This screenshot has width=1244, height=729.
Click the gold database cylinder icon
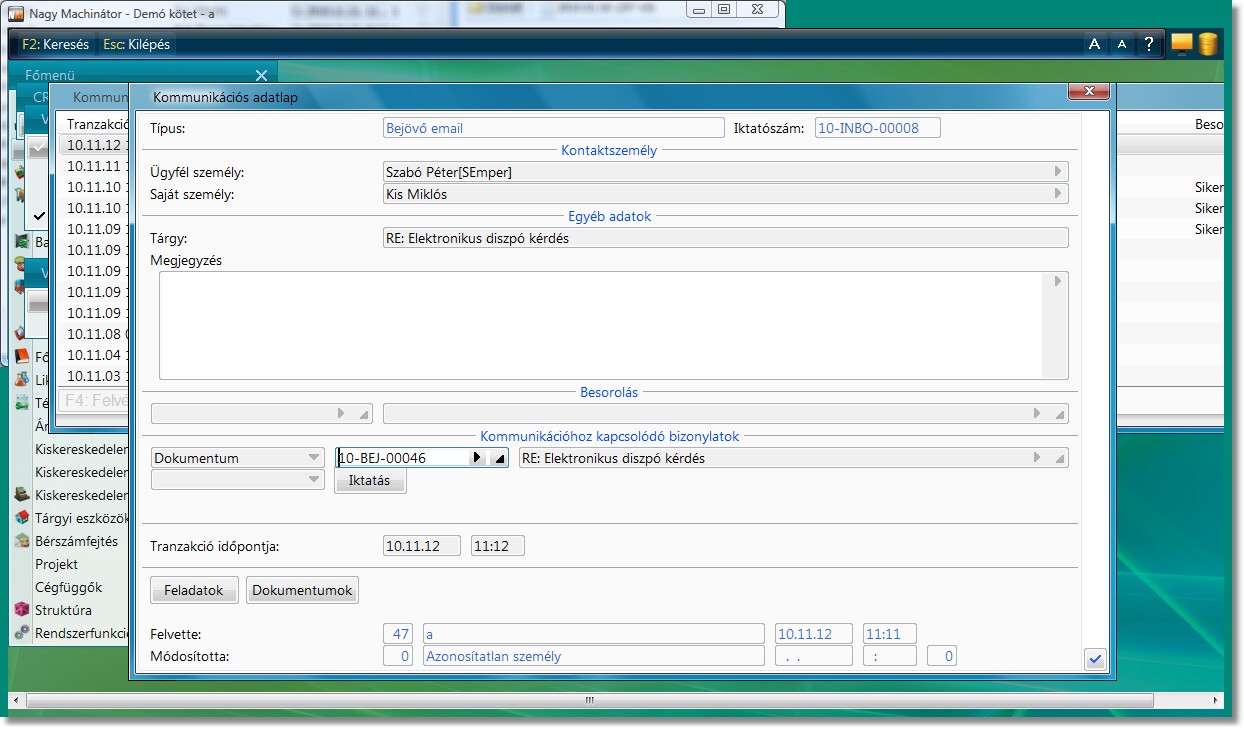(1208, 44)
